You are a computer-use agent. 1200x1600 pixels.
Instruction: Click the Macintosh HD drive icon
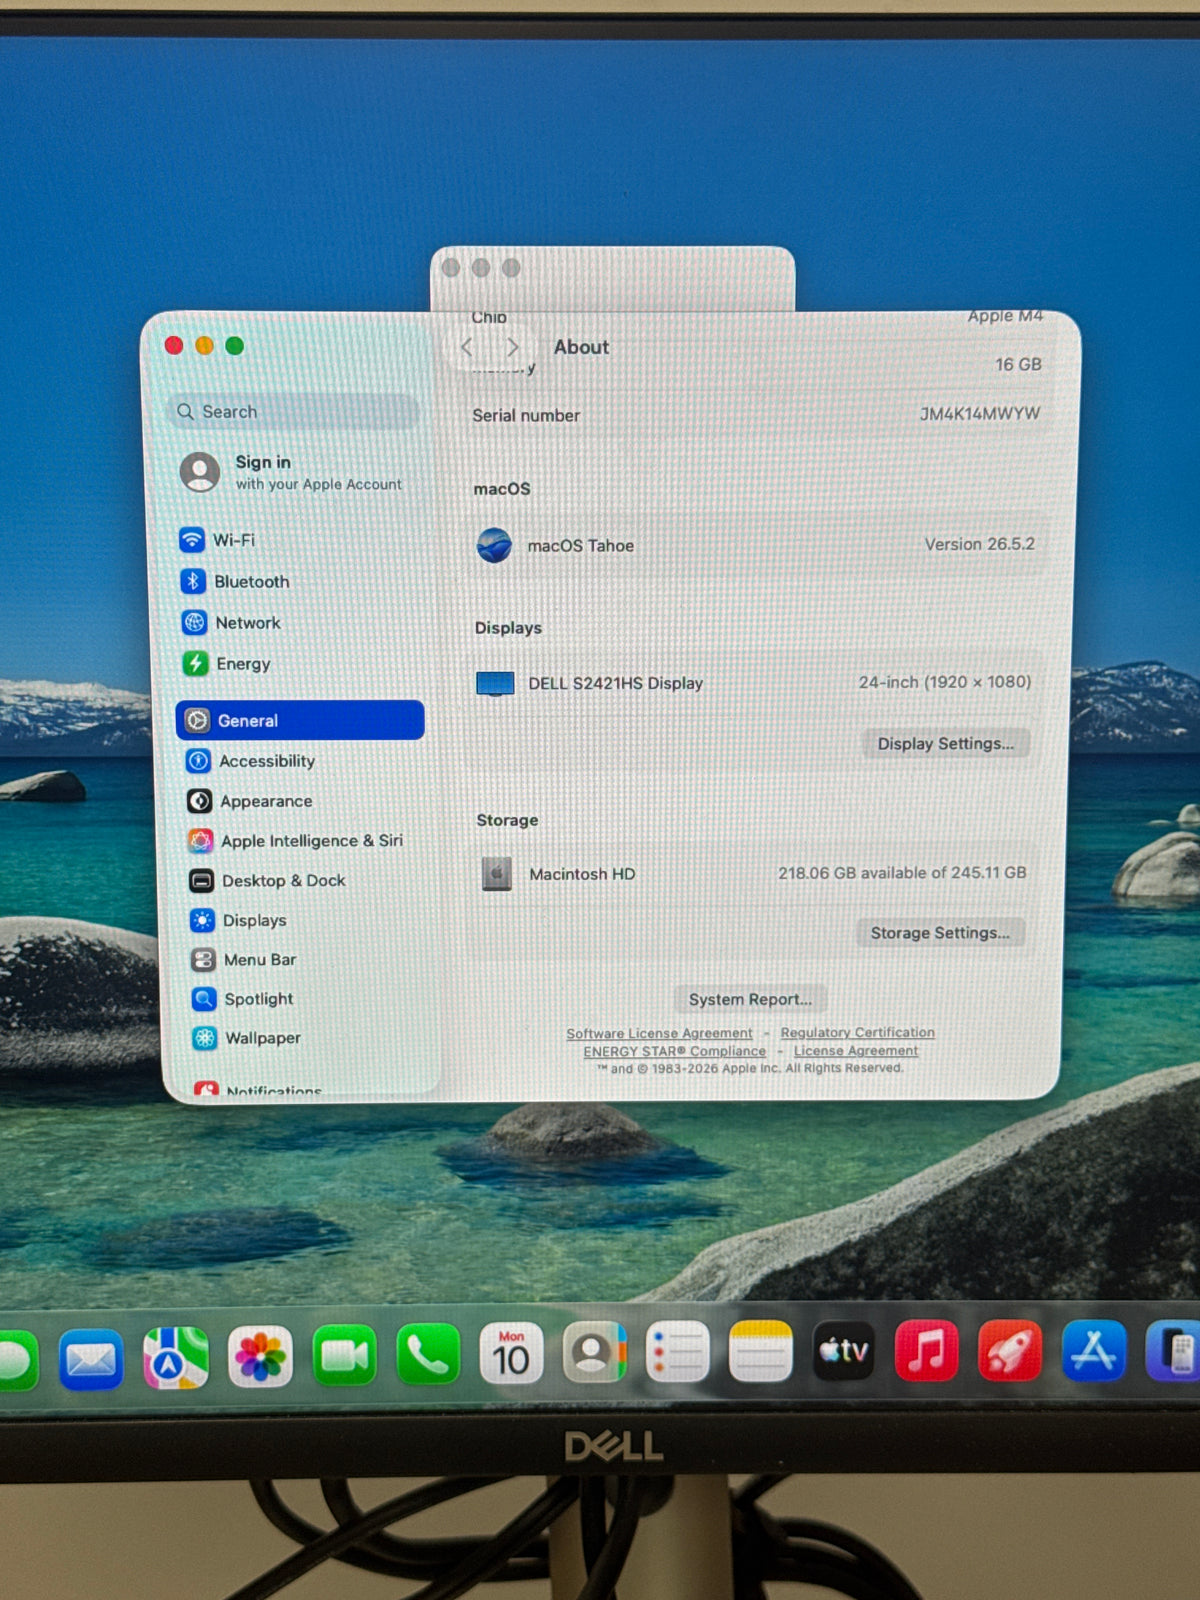(497, 874)
